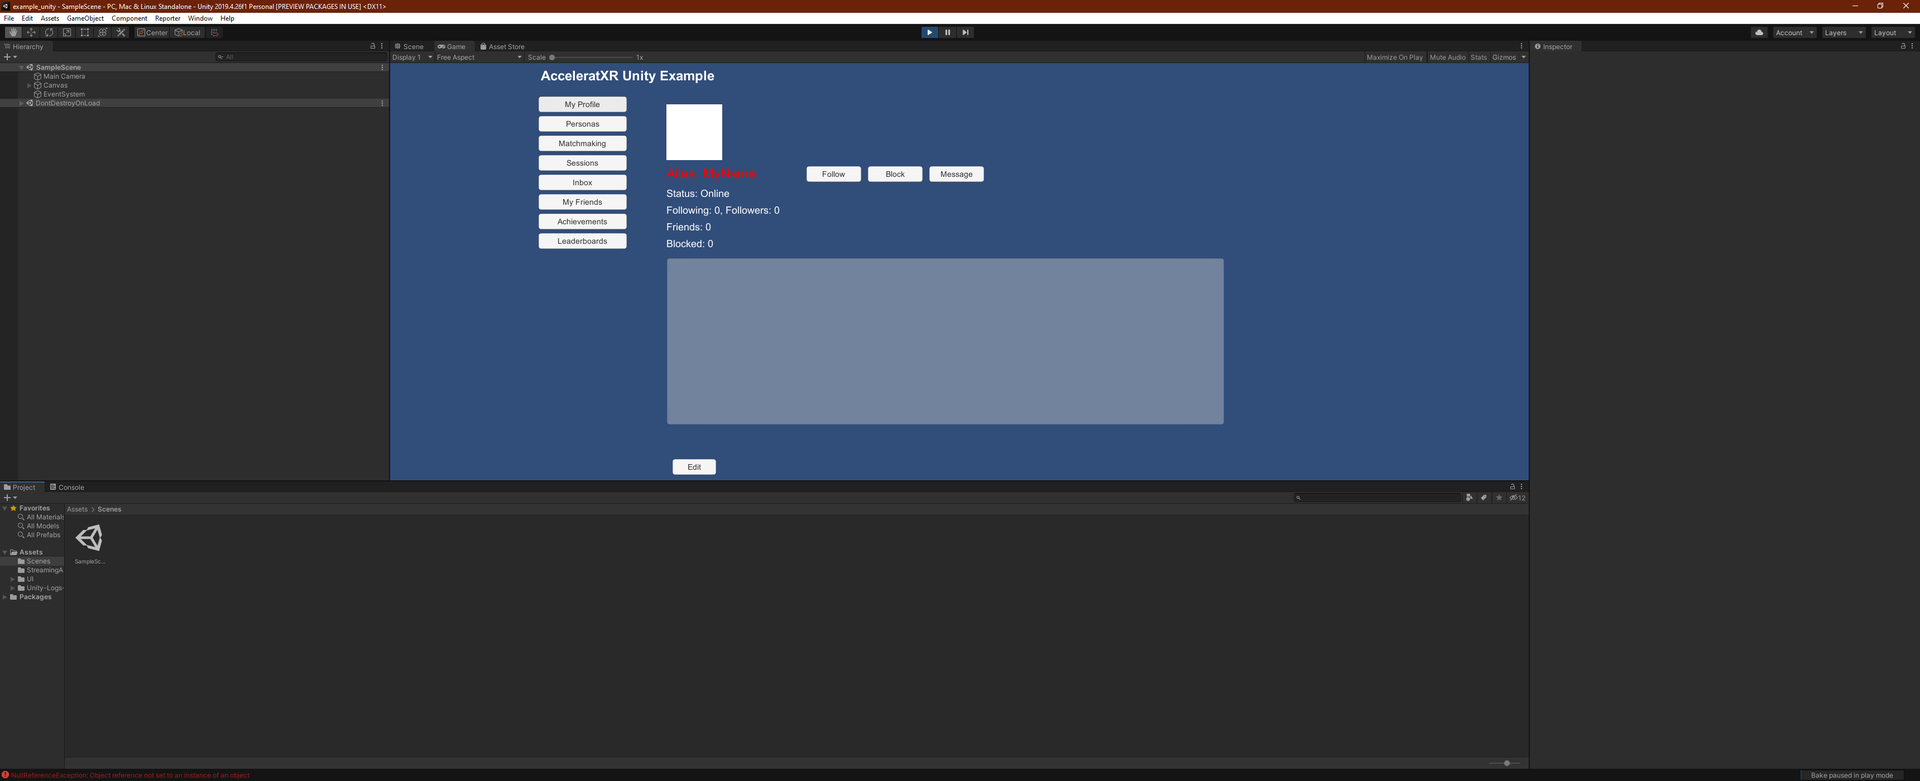Open the File menu
The image size is (1920, 781).
(x=9, y=18)
